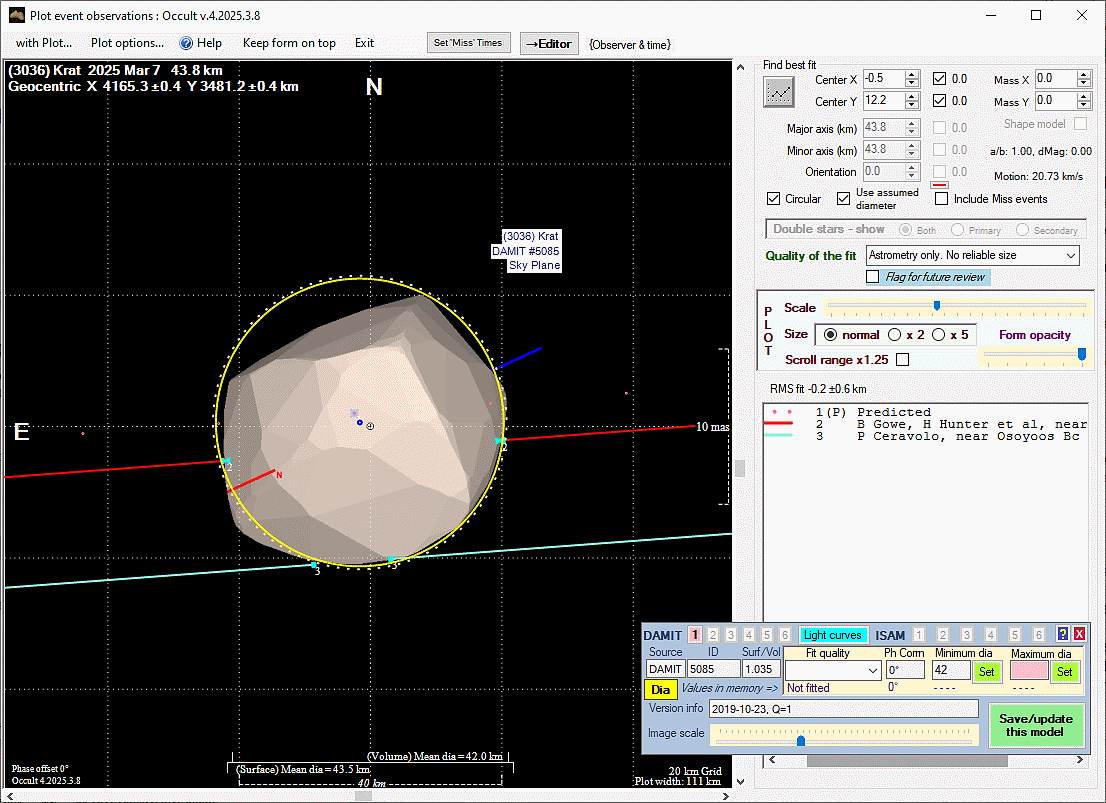The height and width of the screenshot is (803, 1106).
Task: Click the Version info text field
Action: coord(844,708)
